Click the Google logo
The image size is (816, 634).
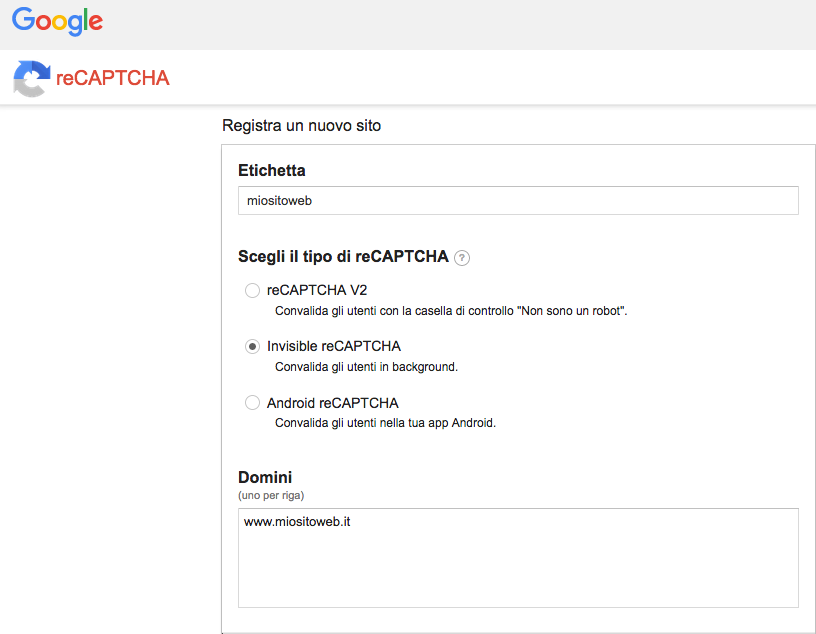57,21
